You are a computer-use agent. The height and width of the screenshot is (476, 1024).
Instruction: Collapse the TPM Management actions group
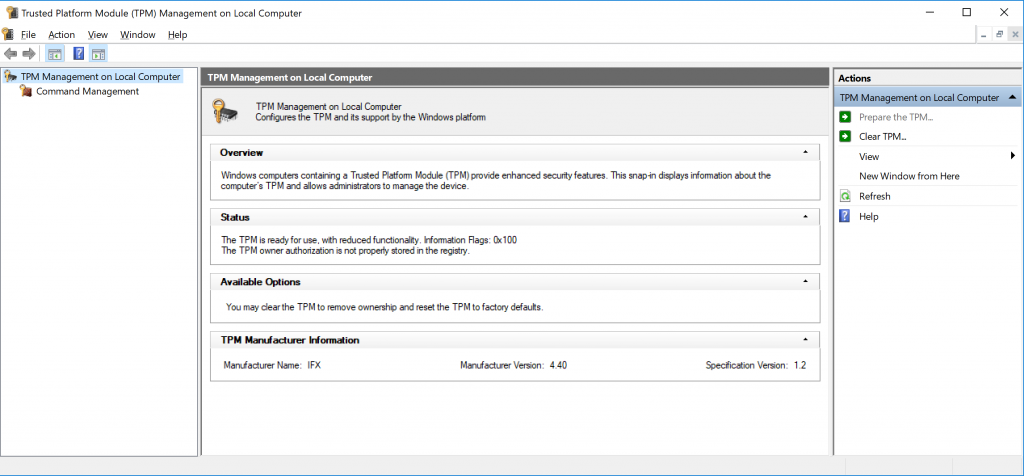coord(1013,98)
